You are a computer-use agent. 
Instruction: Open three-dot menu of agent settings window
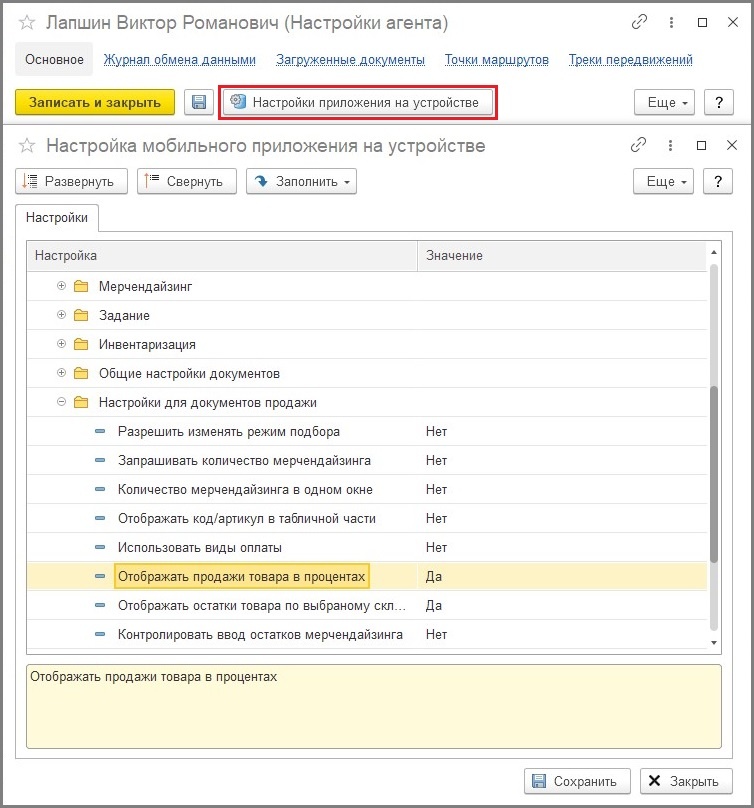671,22
